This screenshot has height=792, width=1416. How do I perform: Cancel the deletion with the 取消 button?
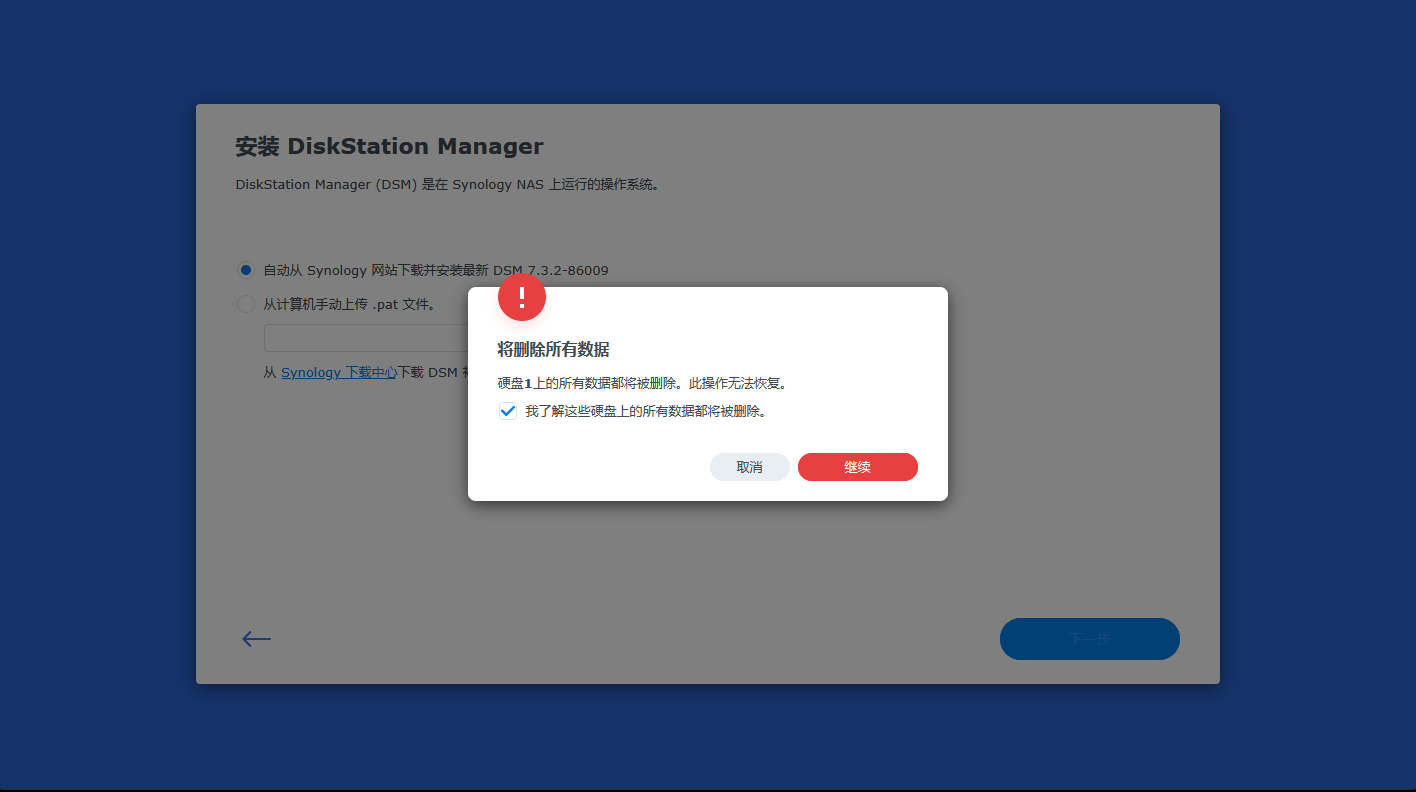point(750,467)
